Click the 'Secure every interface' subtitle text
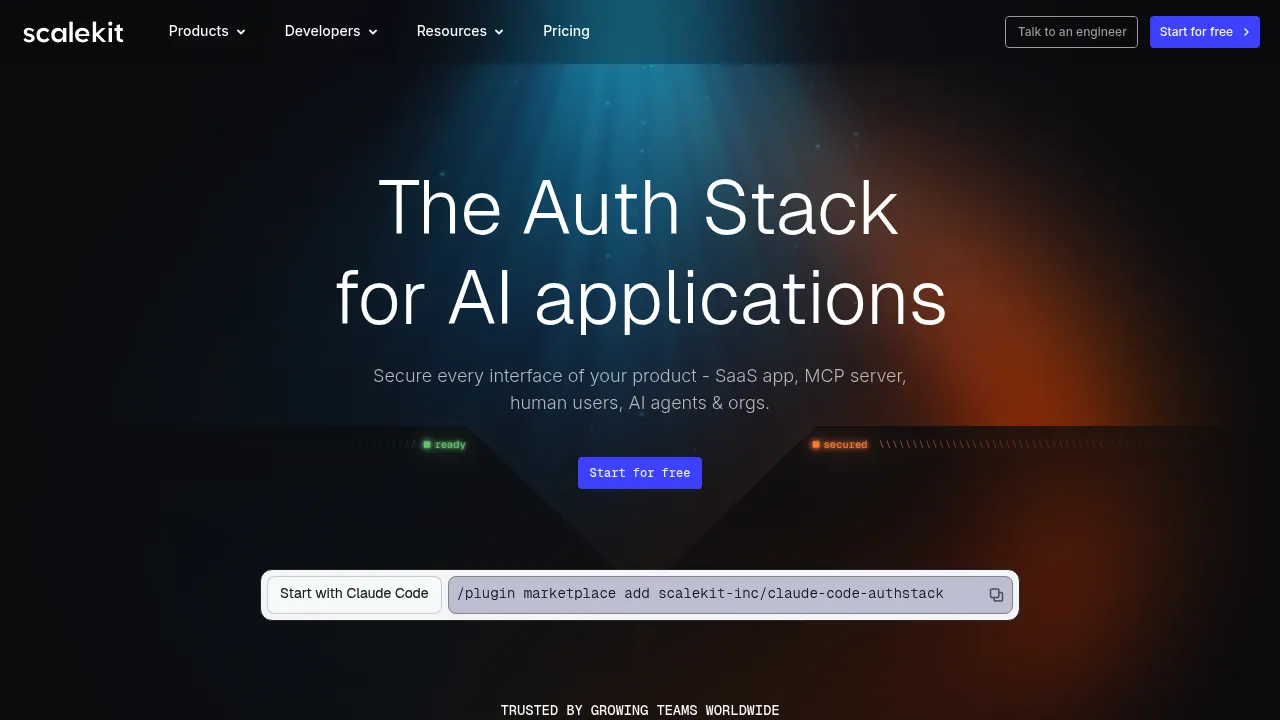This screenshot has width=1280, height=720. click(640, 390)
